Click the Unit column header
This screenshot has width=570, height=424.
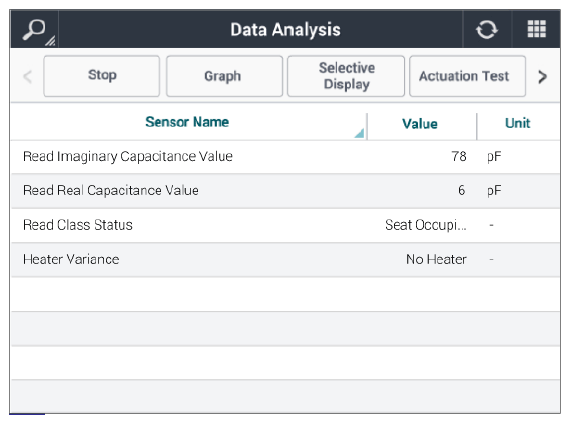517,123
